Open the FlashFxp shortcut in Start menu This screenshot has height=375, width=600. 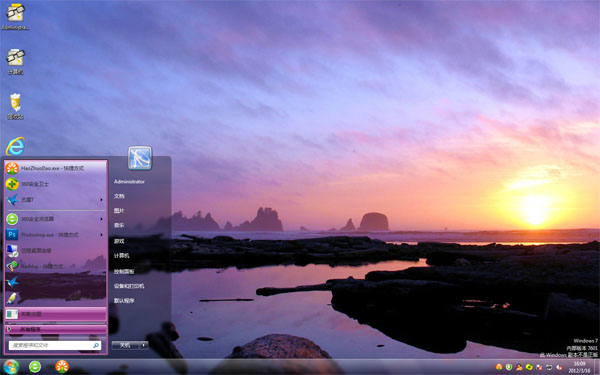(56, 266)
